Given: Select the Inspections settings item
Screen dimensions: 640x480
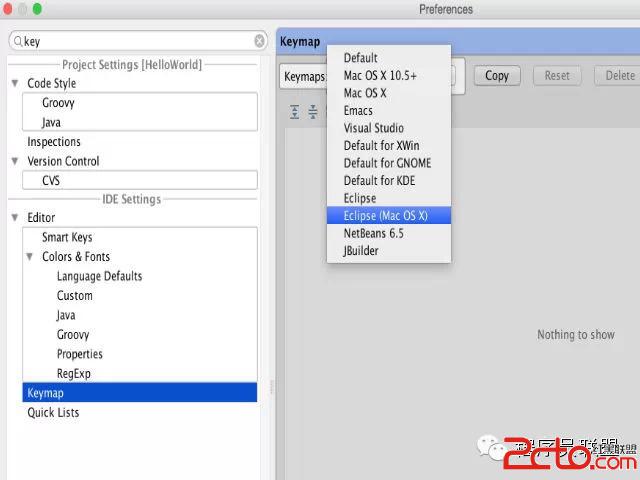Looking at the screenshot, I should (x=54, y=142).
